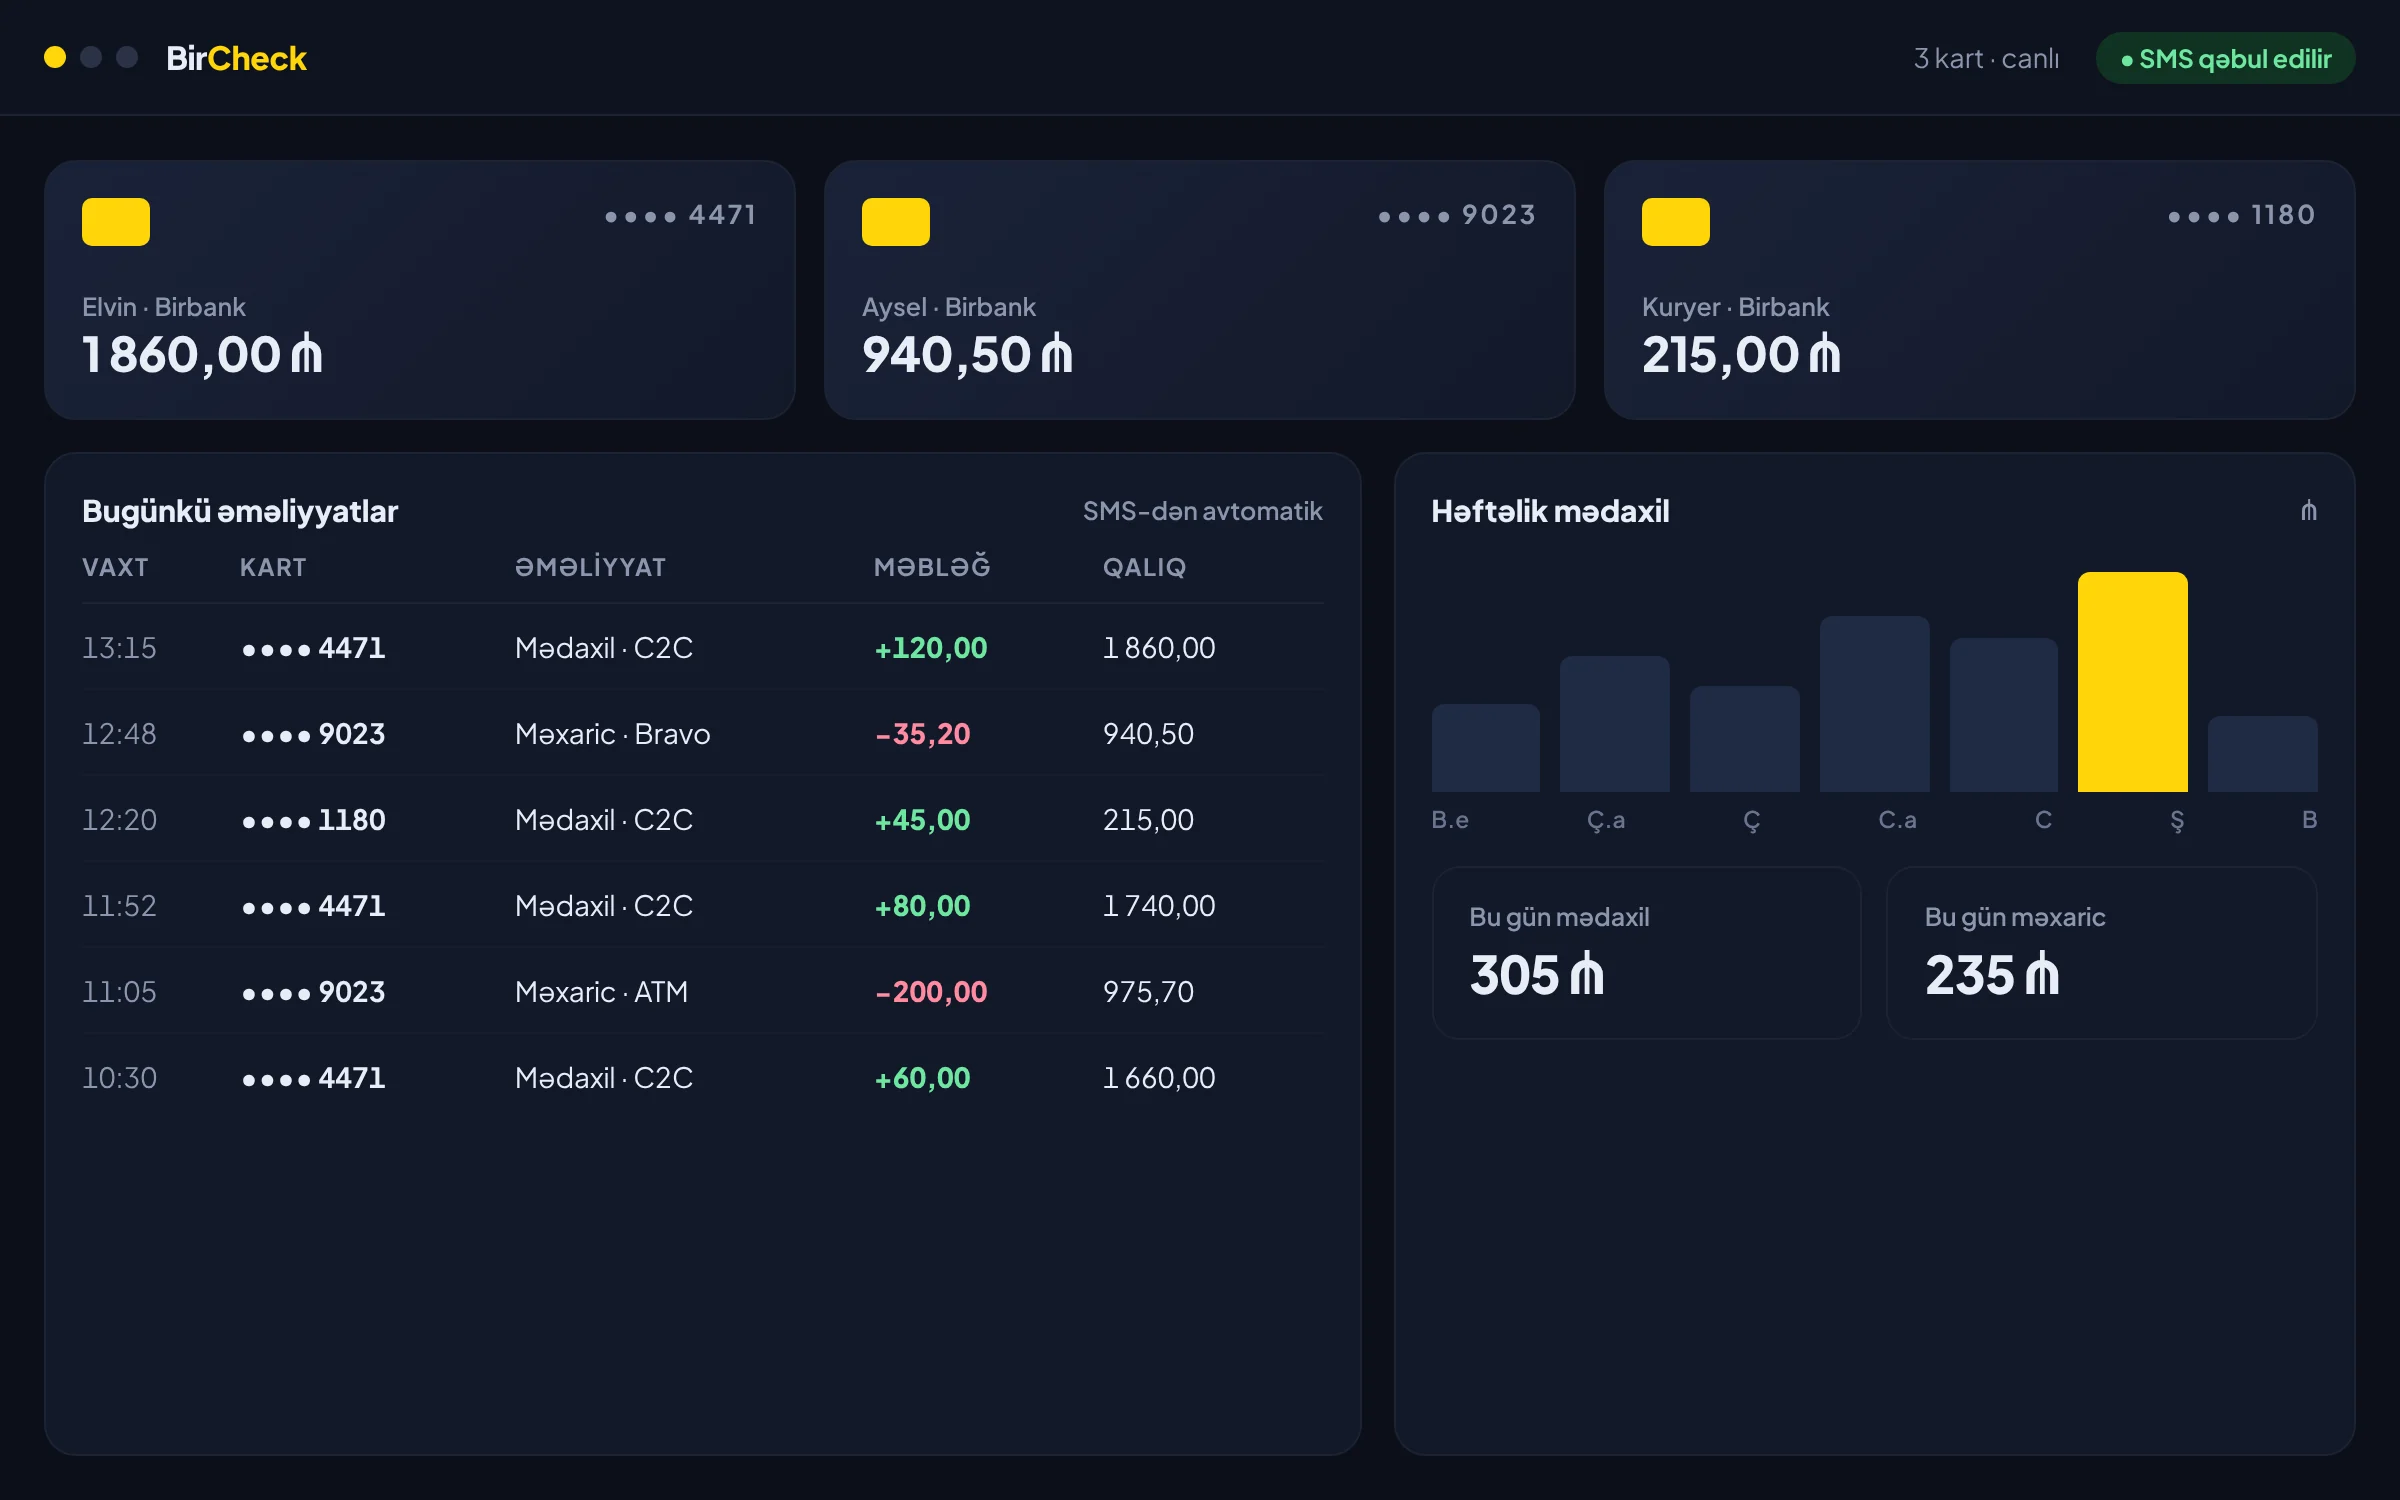Click the masked card number 1180 on Kuryer card
Viewport: 2400px width, 1500px height.
pos(2242,215)
